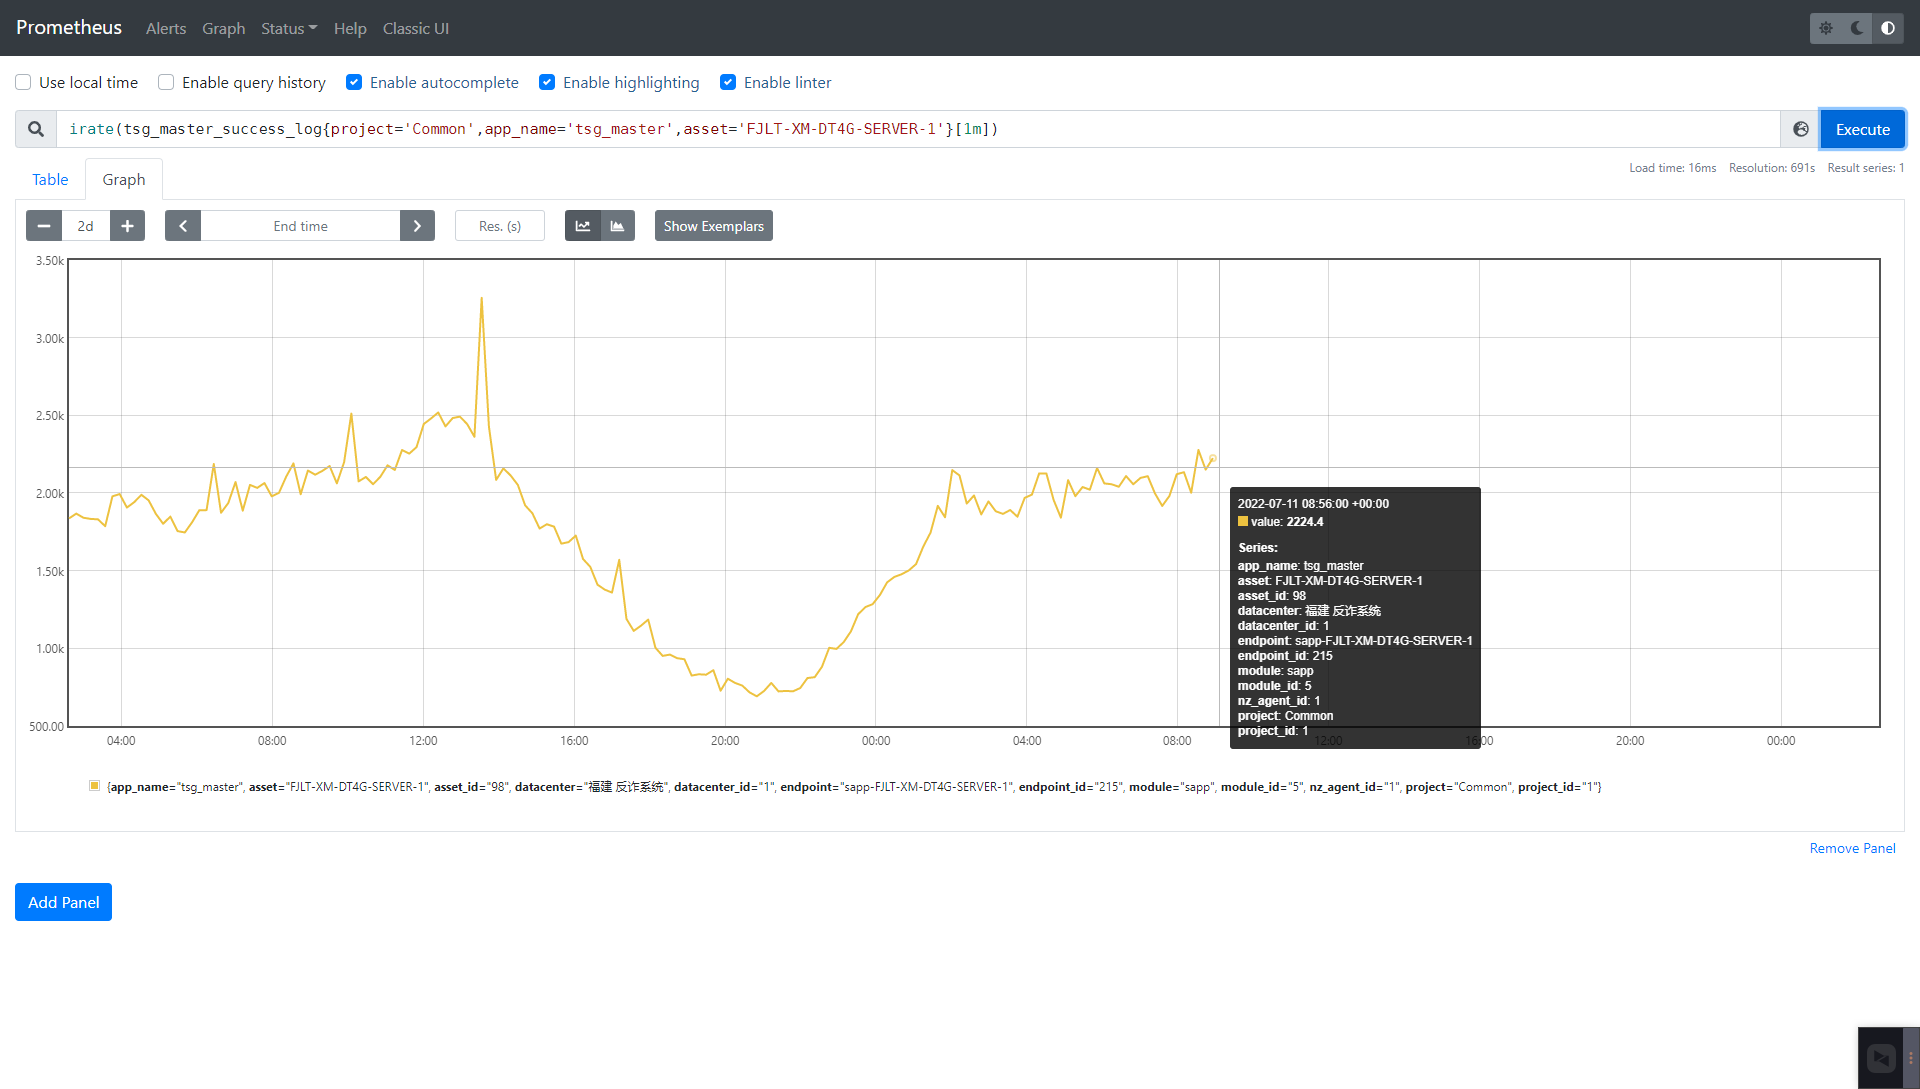Switch to stacked area chart icon

[618, 226]
